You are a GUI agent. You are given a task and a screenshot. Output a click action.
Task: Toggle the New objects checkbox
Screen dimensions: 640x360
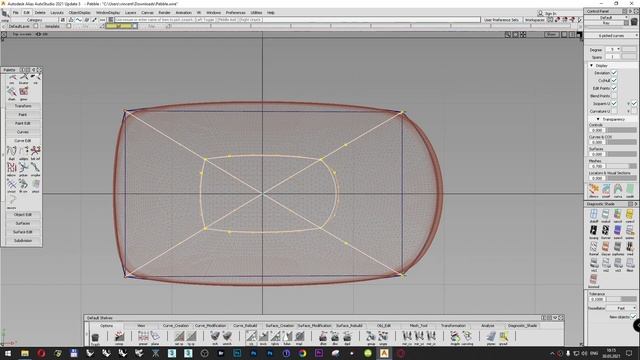[x=633, y=317]
